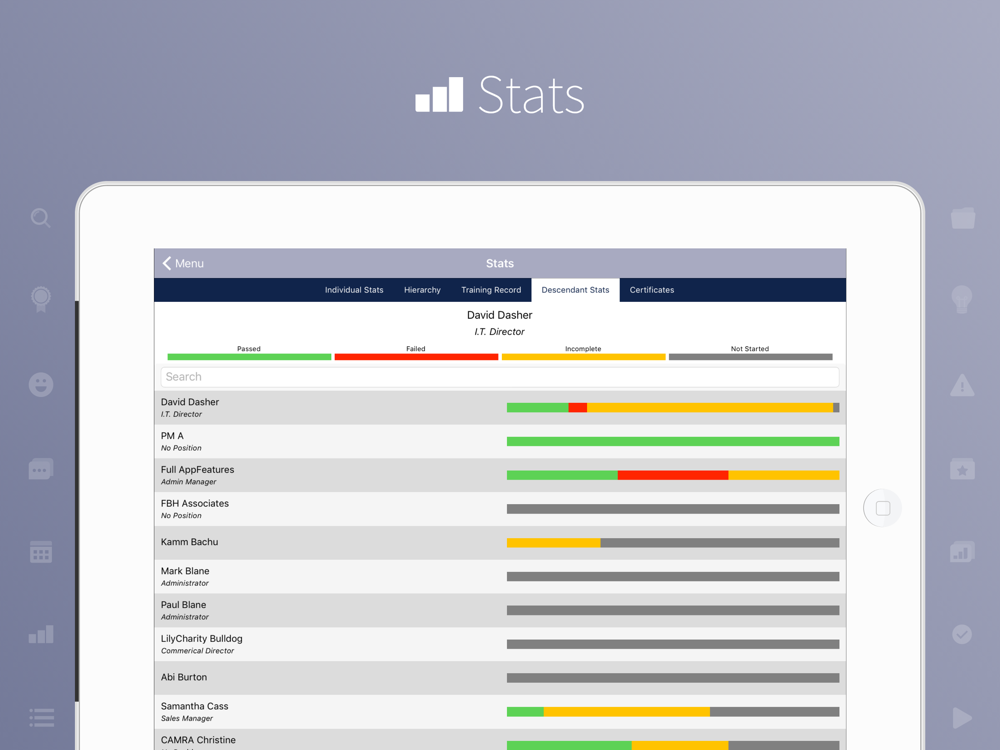Select the Training Record tab
The width and height of the screenshot is (1000, 750).
tap(491, 290)
